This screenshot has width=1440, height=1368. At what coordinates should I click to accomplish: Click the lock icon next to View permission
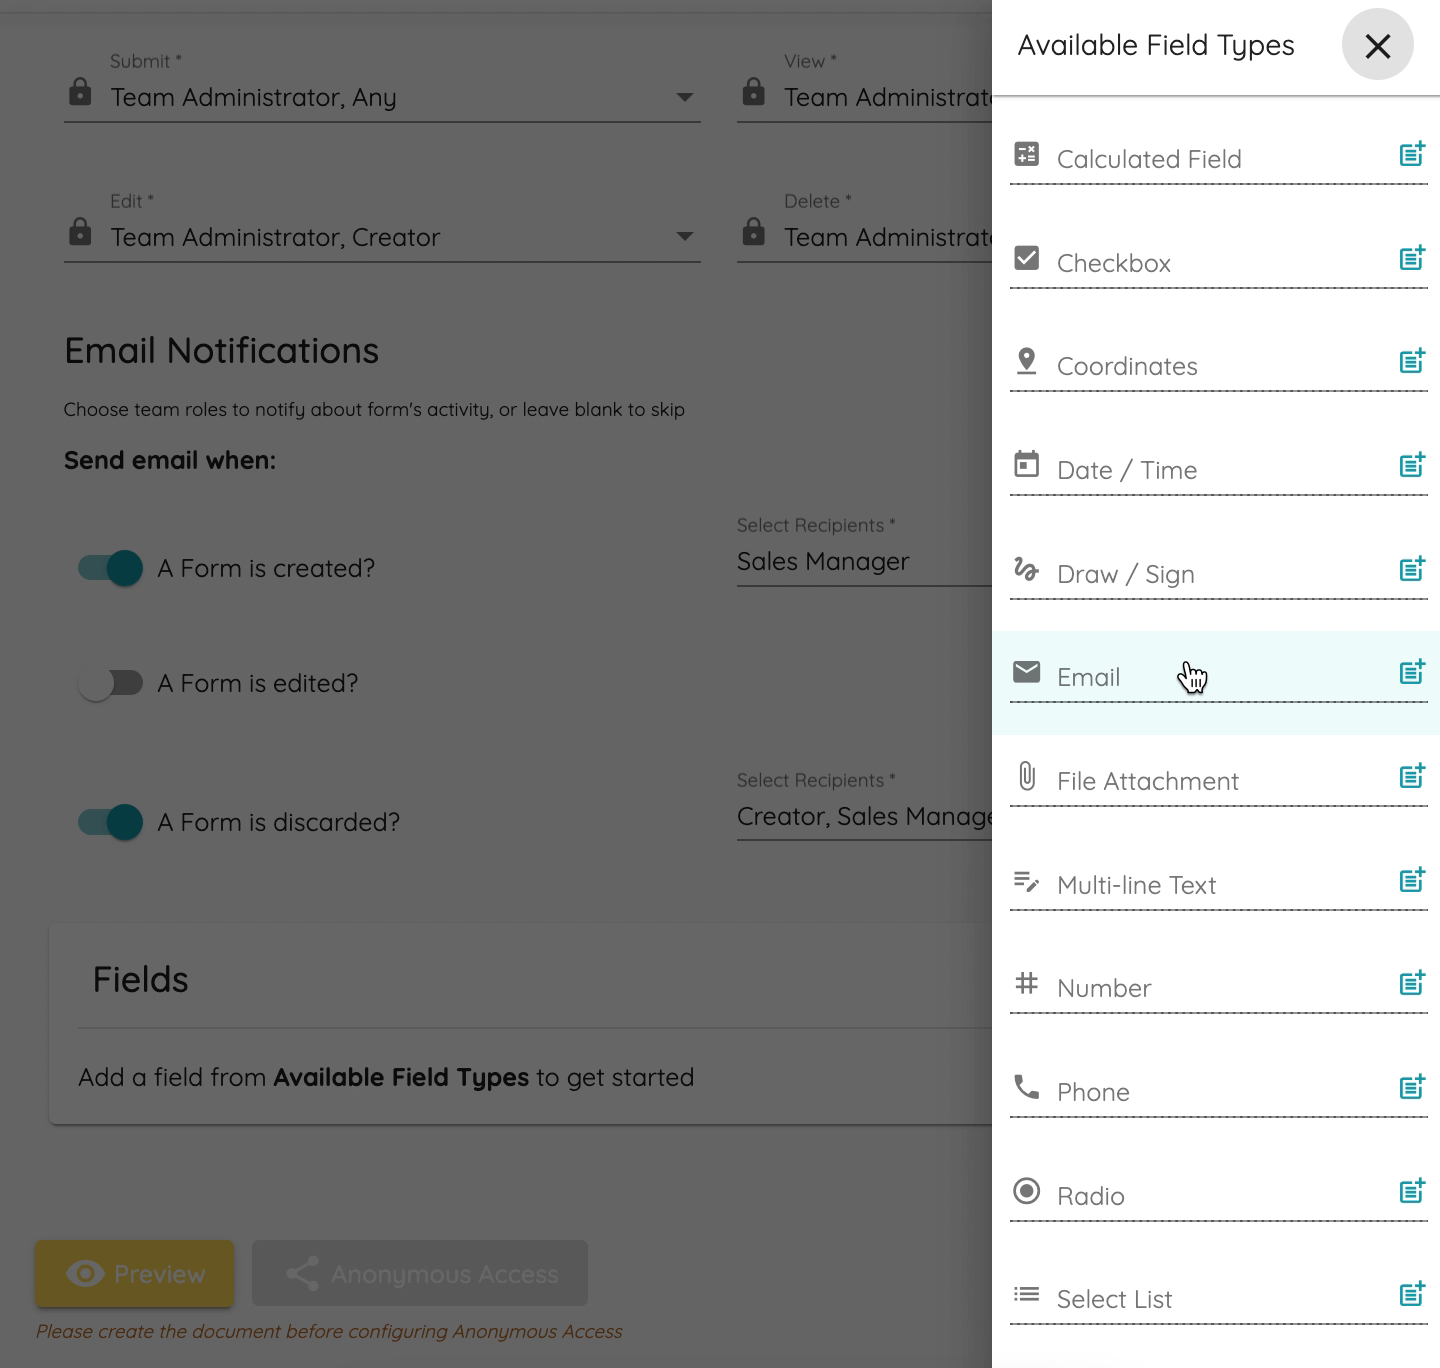coord(754,93)
